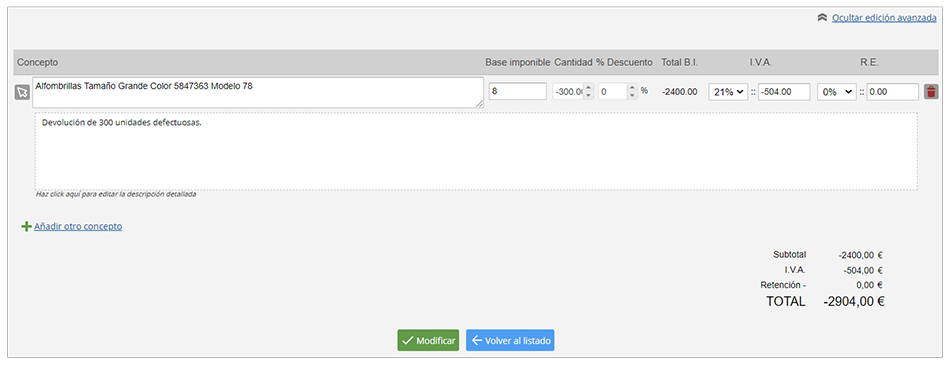
Task: Open the 0% R.E. dropdown
Action: (837, 92)
